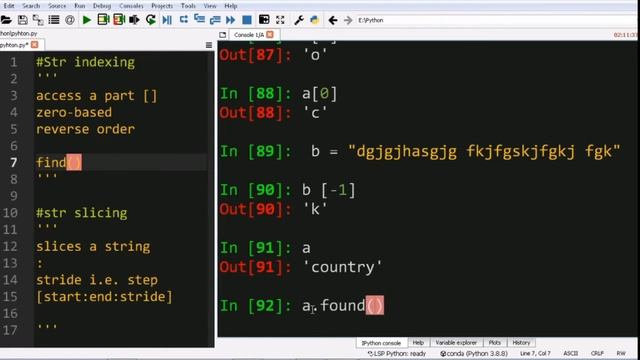Run selection or current line icon

tap(134, 20)
